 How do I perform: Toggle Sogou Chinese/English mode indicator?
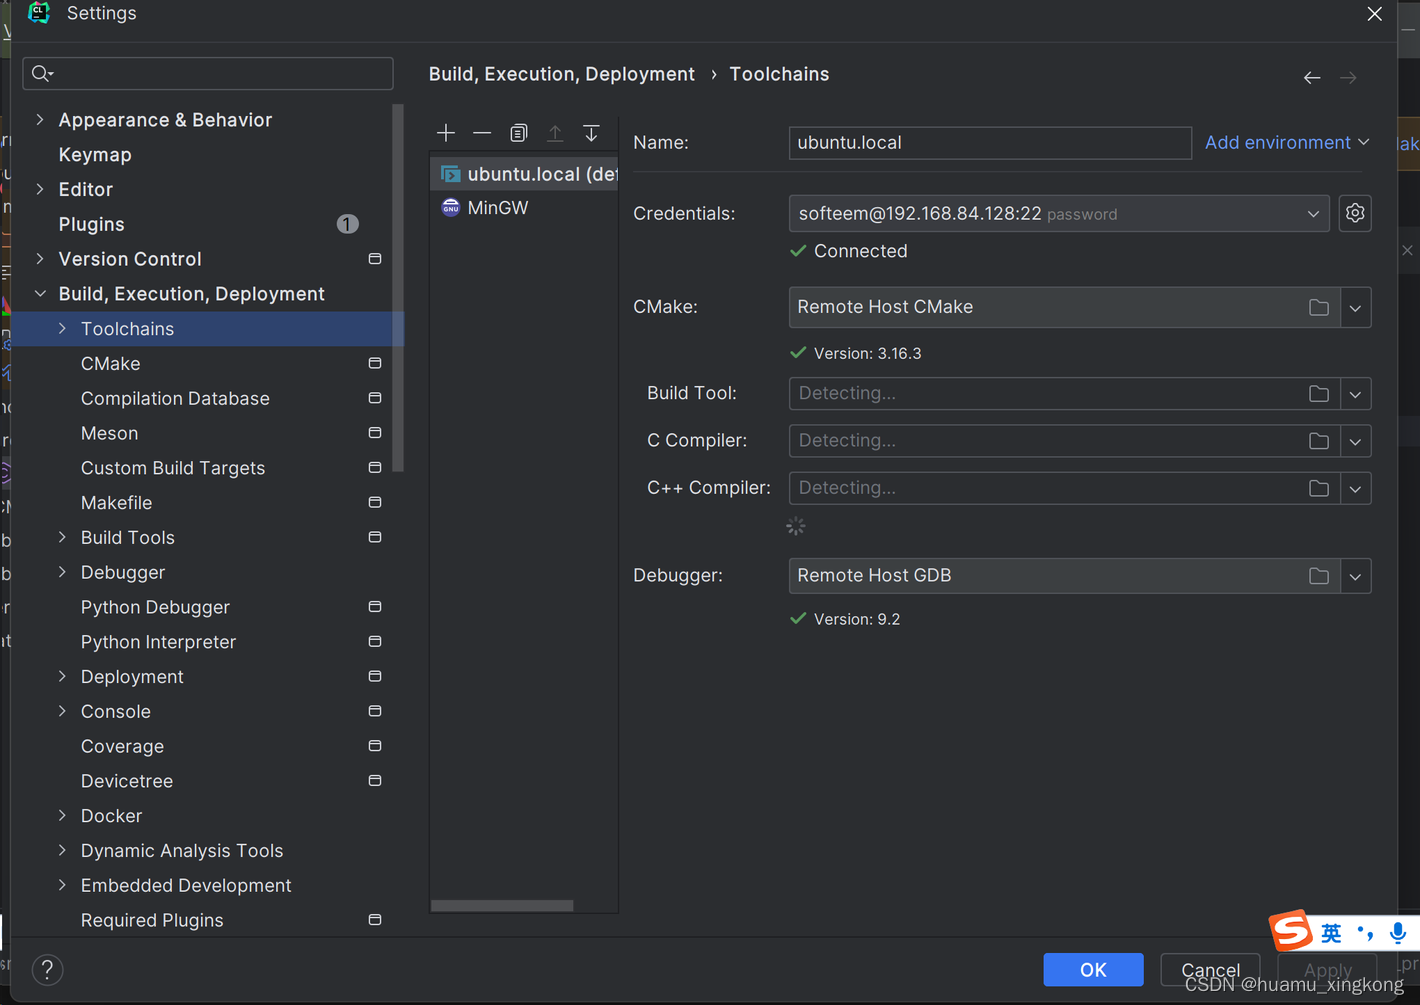(x=1331, y=933)
